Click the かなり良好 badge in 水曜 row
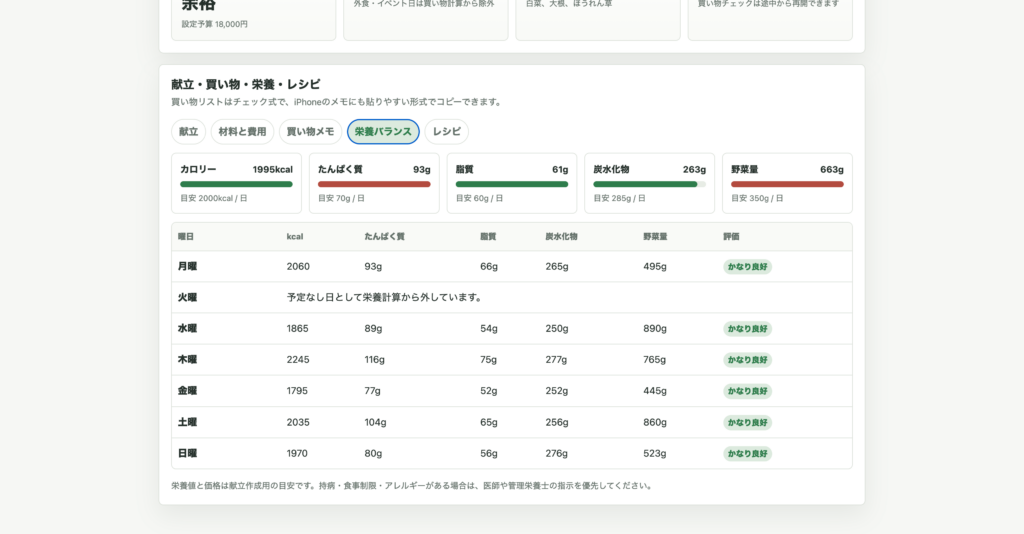1024x534 pixels. [747, 329]
